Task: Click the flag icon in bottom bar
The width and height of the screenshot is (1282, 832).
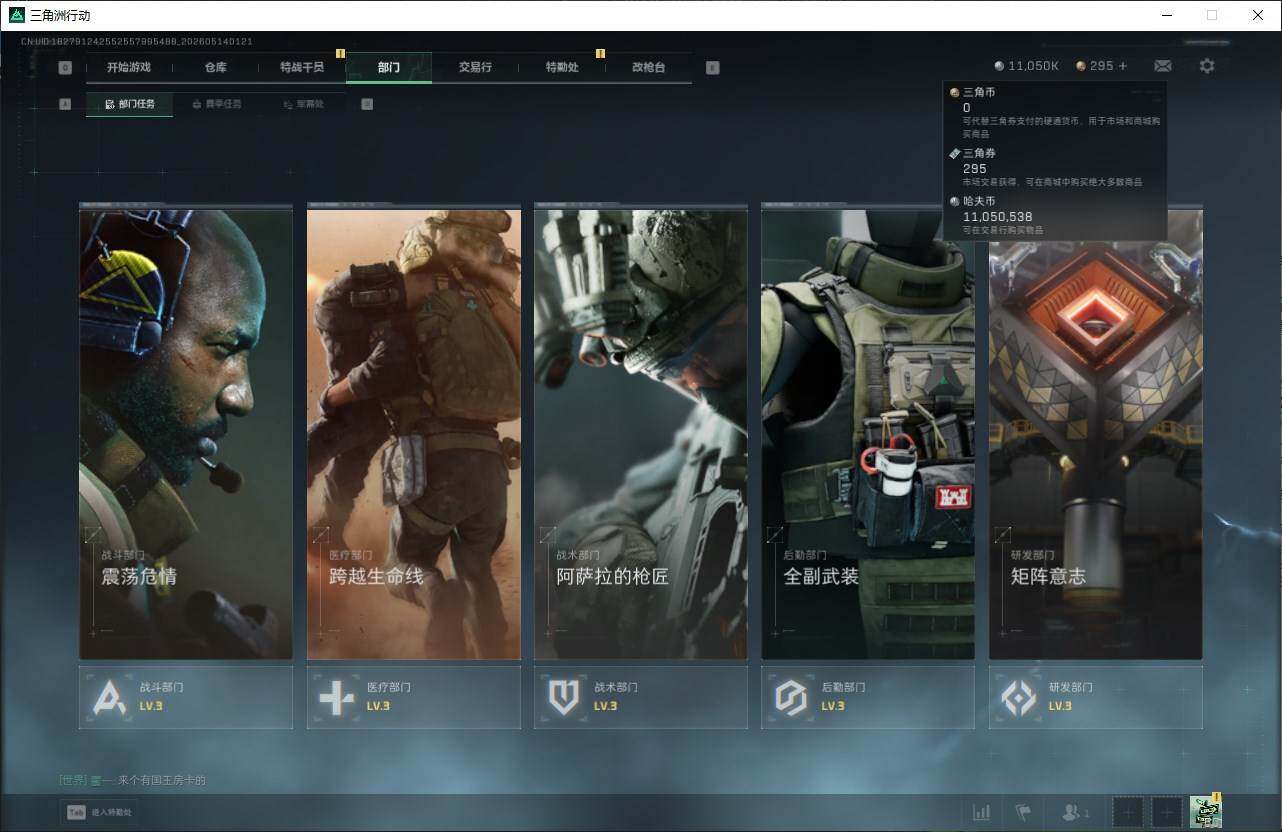Action: [1023, 812]
